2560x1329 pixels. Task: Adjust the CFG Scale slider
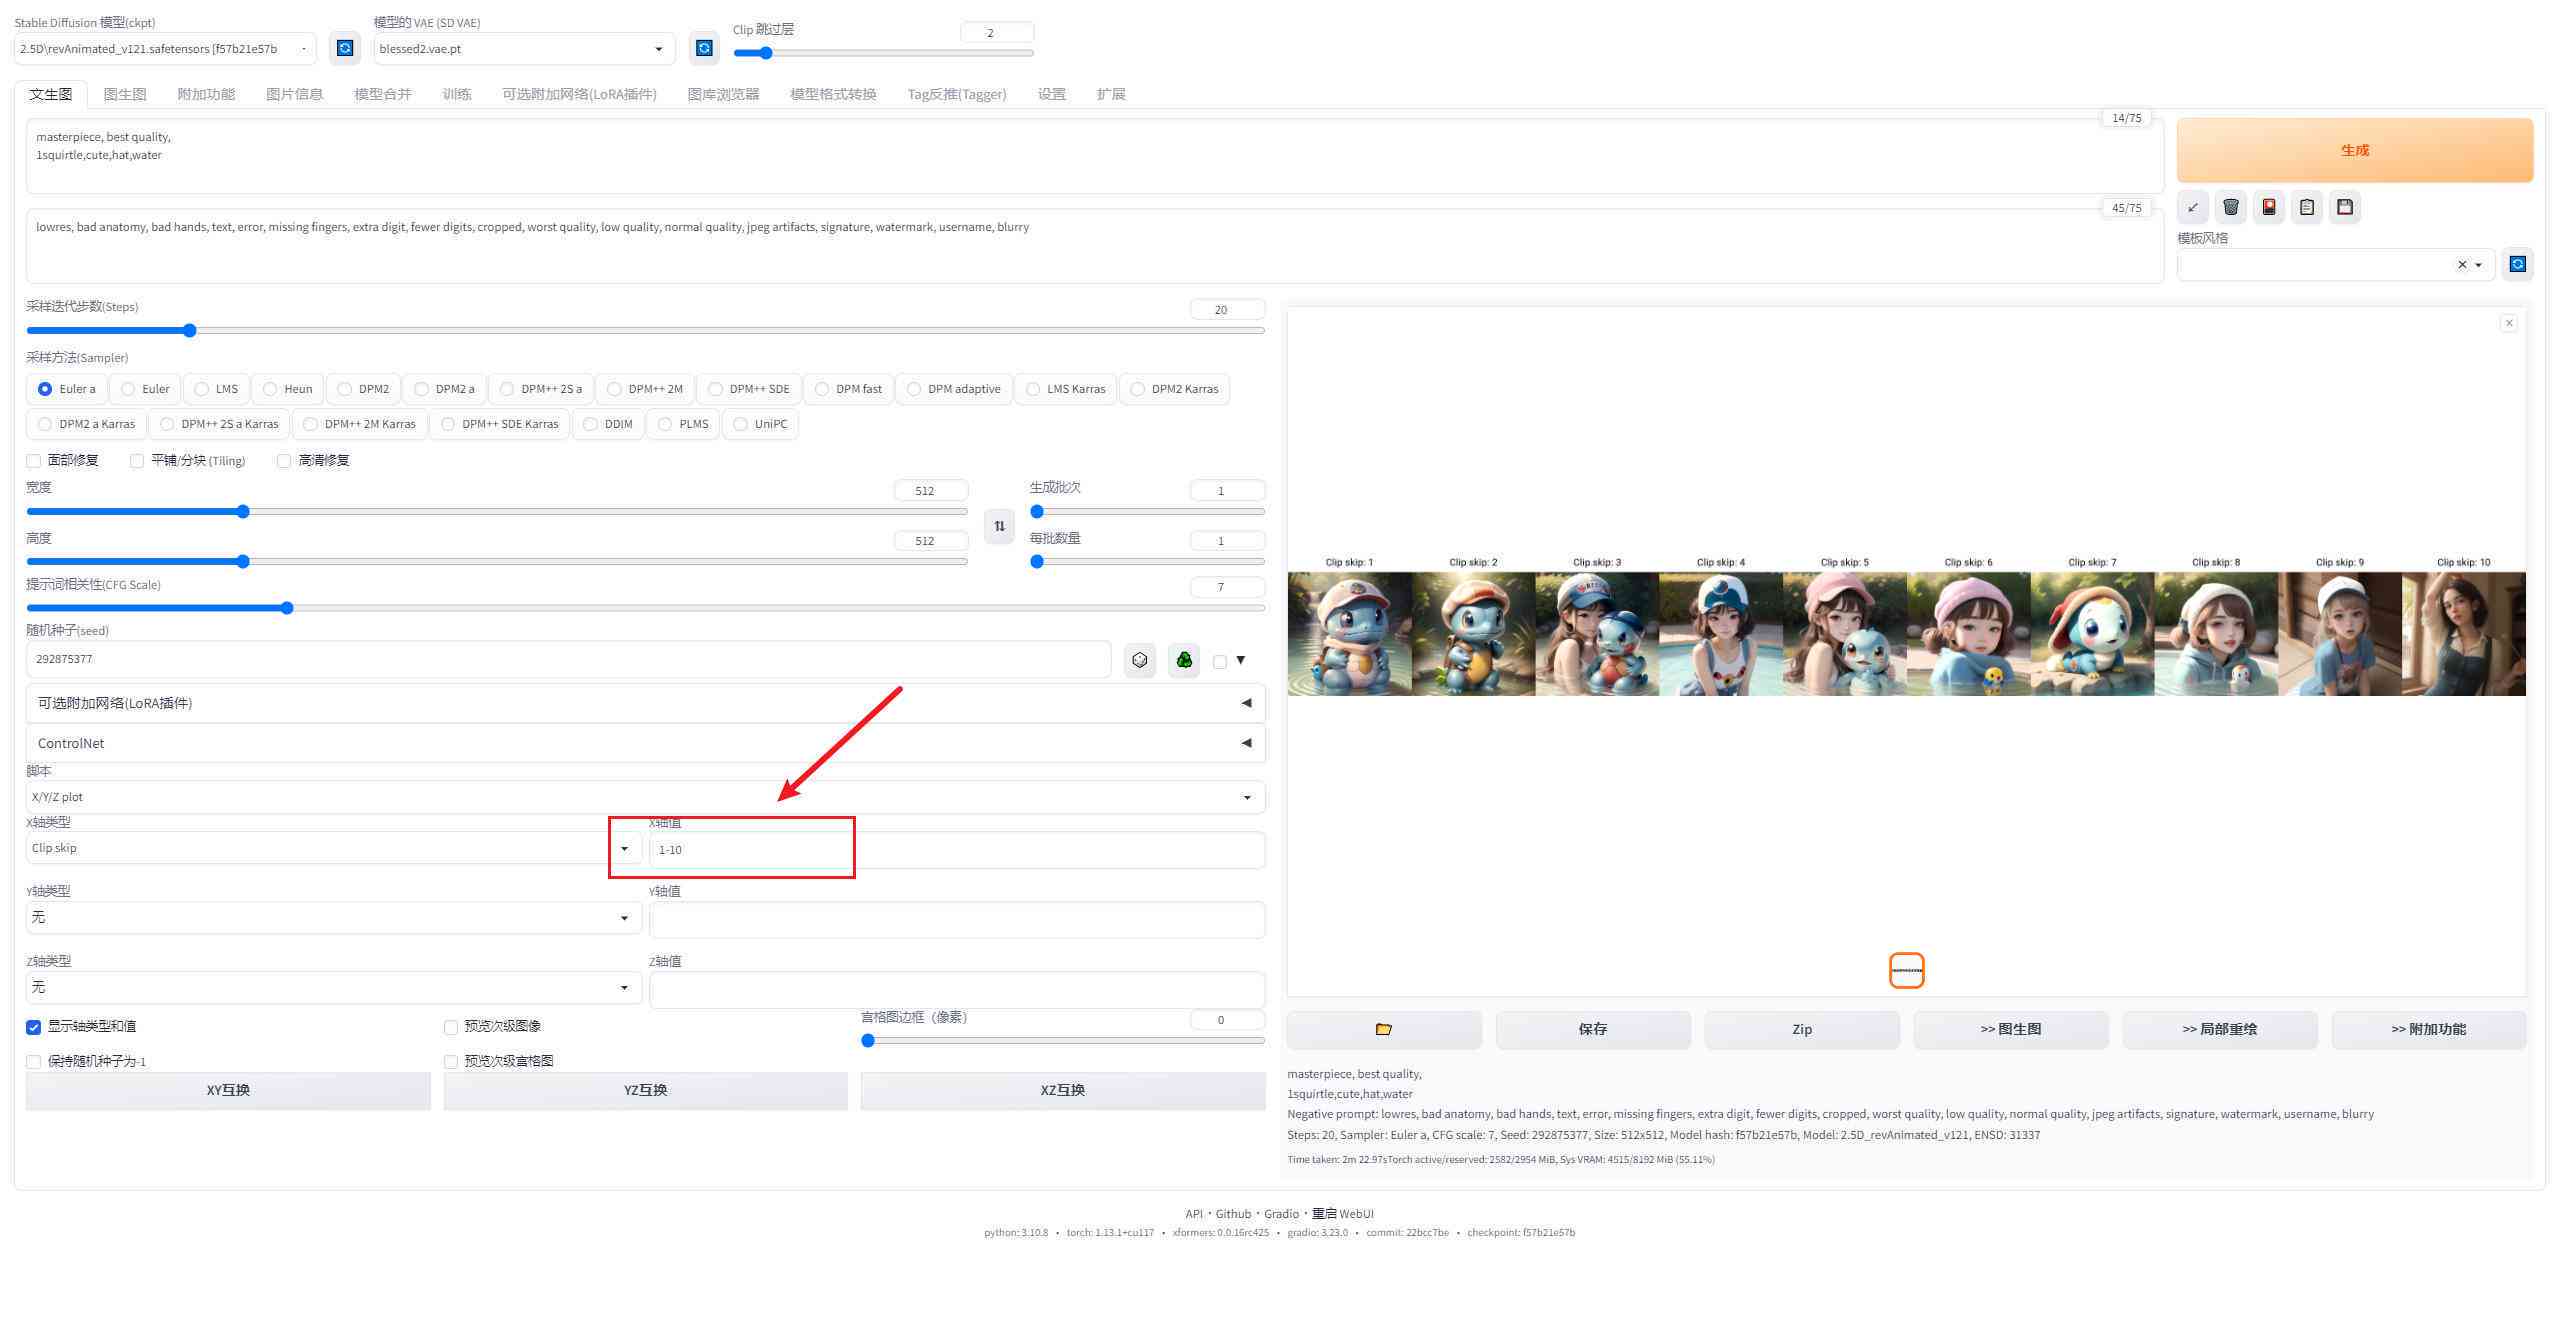pos(645,608)
